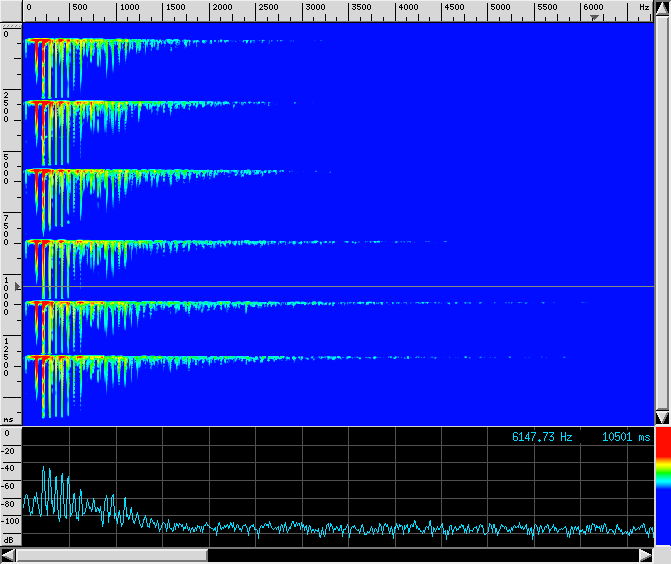Click the Hz unit label on ruler
The width and height of the screenshot is (671, 564).
point(644,7)
